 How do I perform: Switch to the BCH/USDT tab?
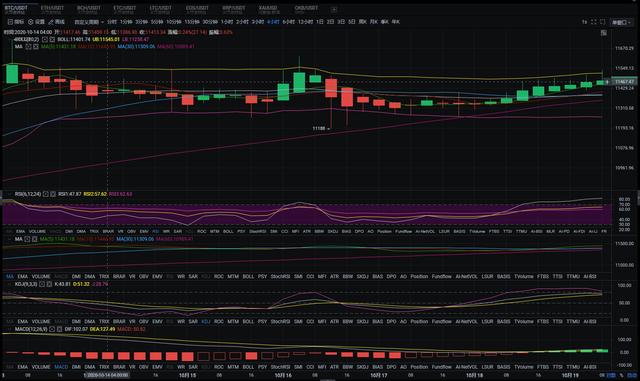[x=89, y=9]
